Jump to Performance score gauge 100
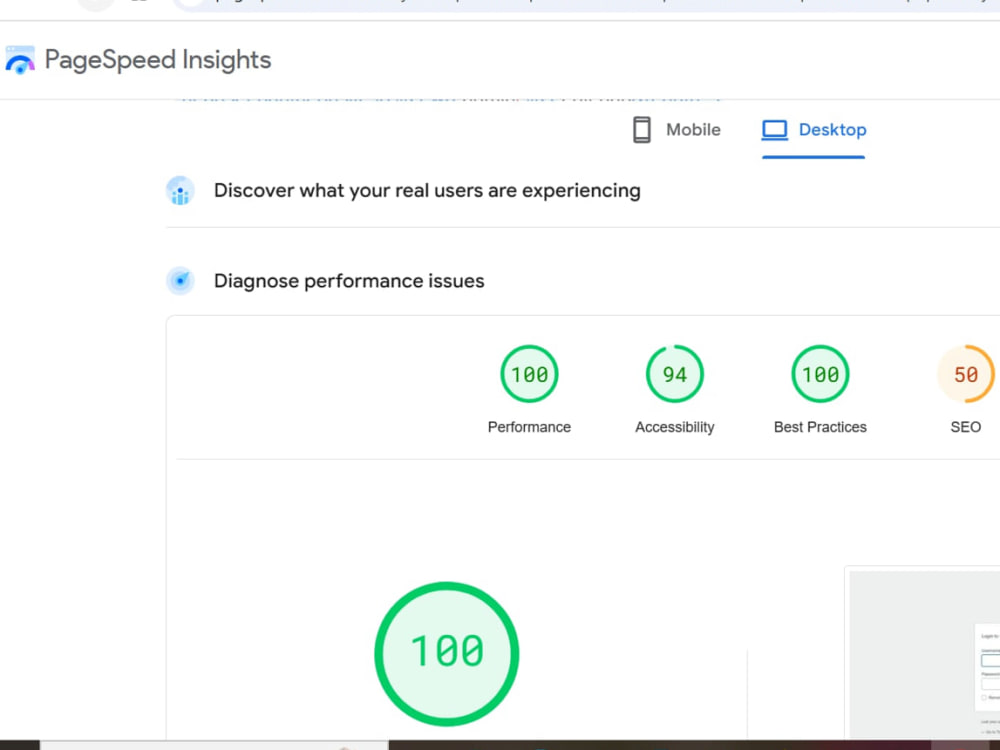Image resolution: width=1000 pixels, height=750 pixels. pyautogui.click(x=529, y=374)
